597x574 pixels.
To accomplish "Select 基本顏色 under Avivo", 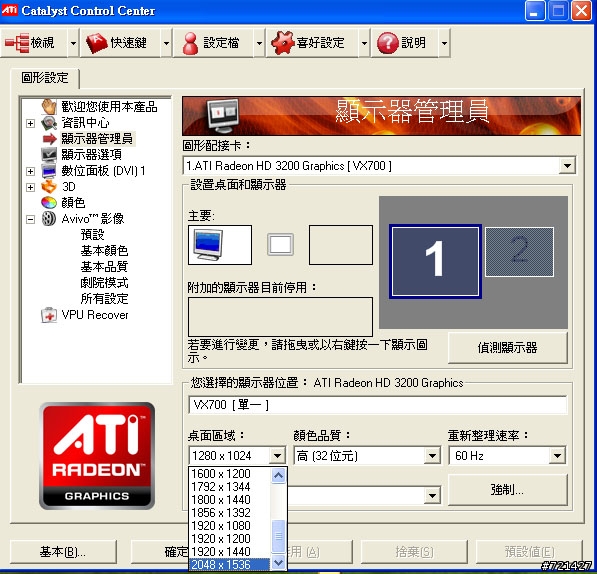I will pyautogui.click(x=104, y=250).
